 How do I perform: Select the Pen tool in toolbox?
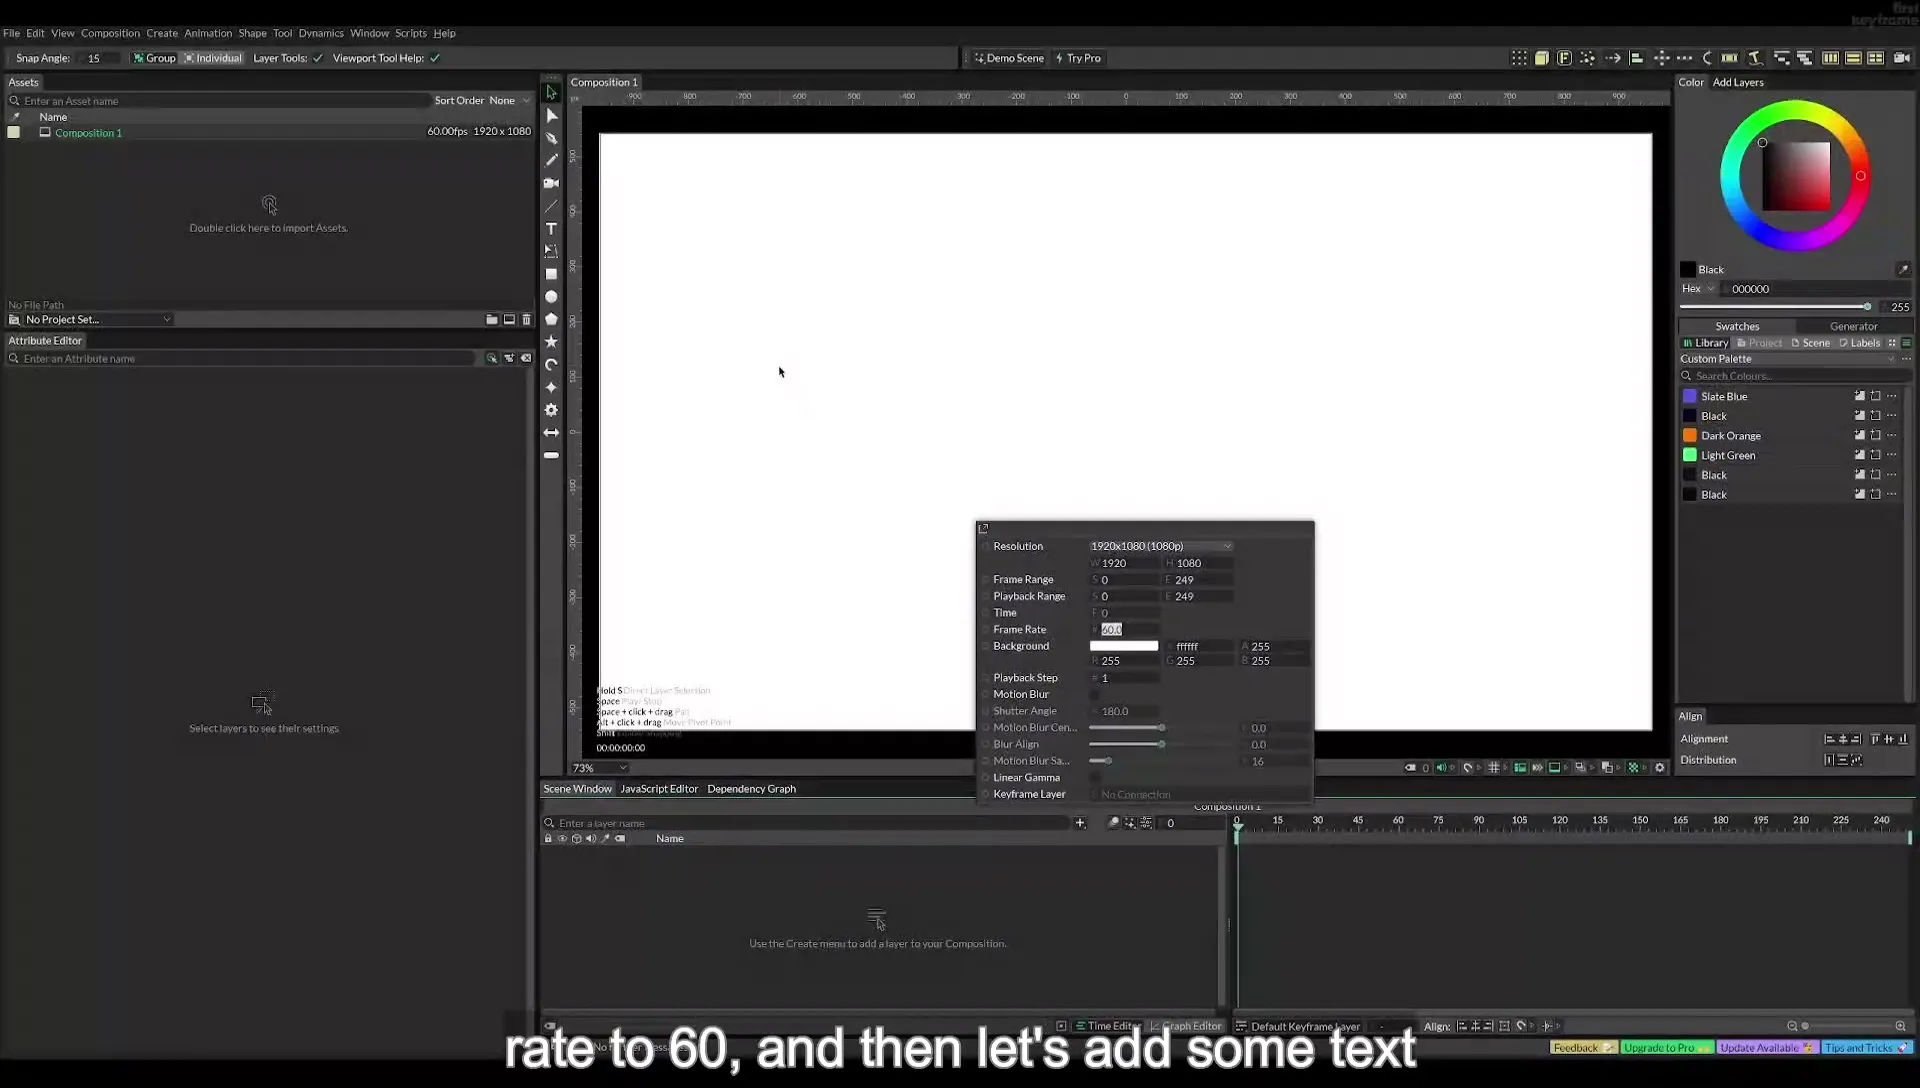pos(551,138)
